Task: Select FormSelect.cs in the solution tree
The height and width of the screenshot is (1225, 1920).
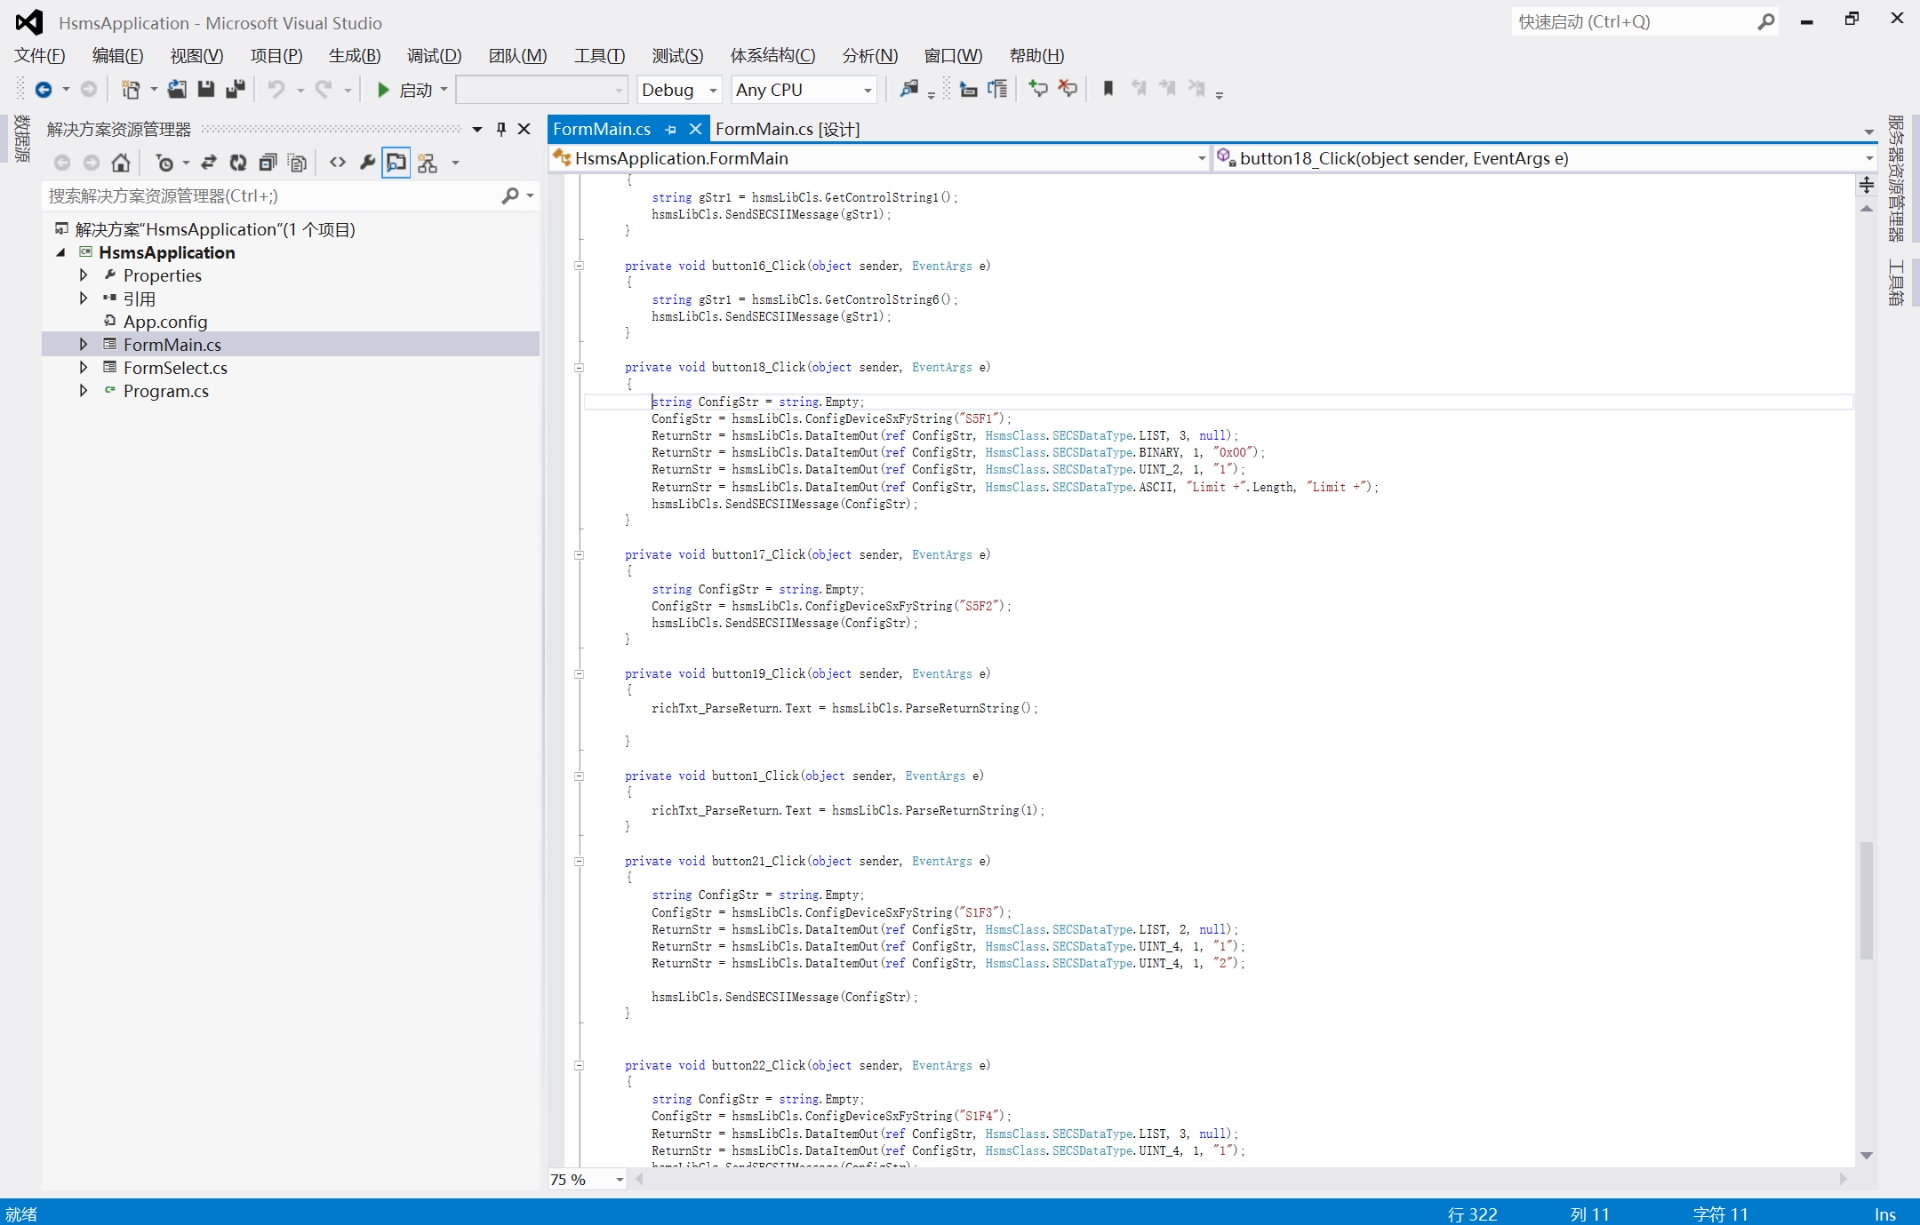Action: (175, 368)
